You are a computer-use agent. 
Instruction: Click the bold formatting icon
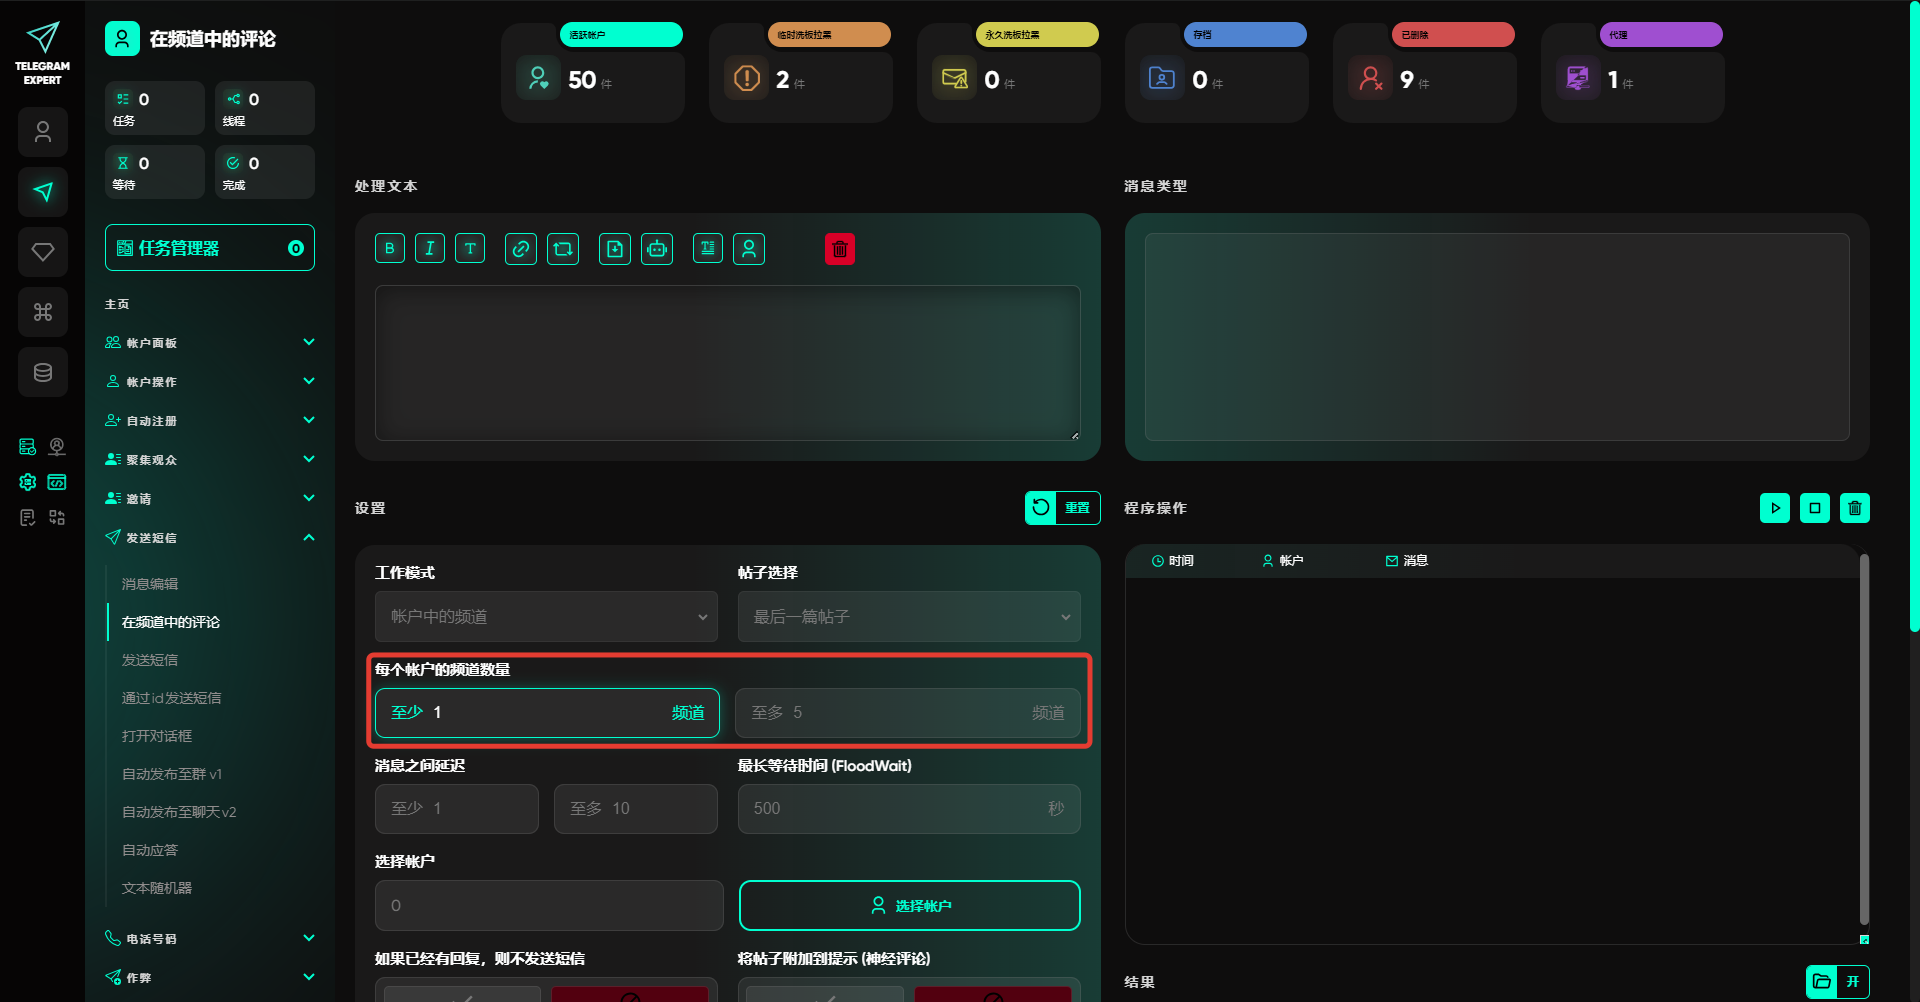390,249
